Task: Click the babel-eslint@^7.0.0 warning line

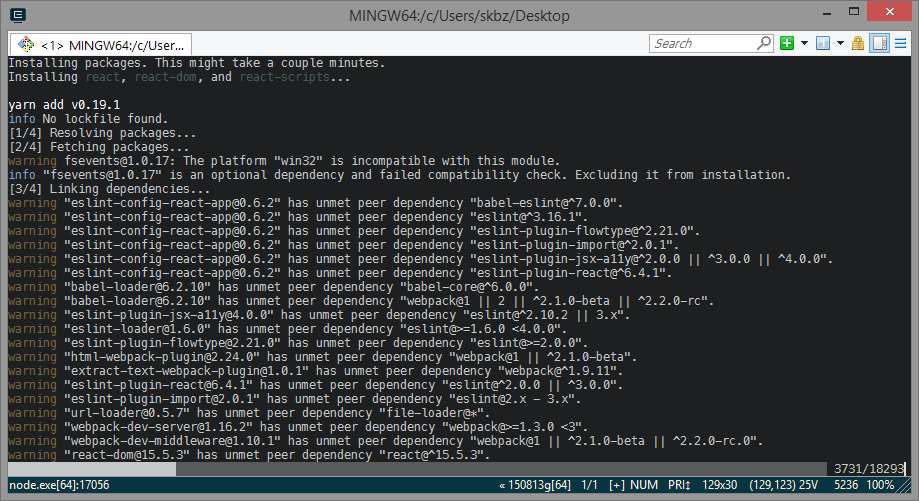Action: (x=315, y=203)
